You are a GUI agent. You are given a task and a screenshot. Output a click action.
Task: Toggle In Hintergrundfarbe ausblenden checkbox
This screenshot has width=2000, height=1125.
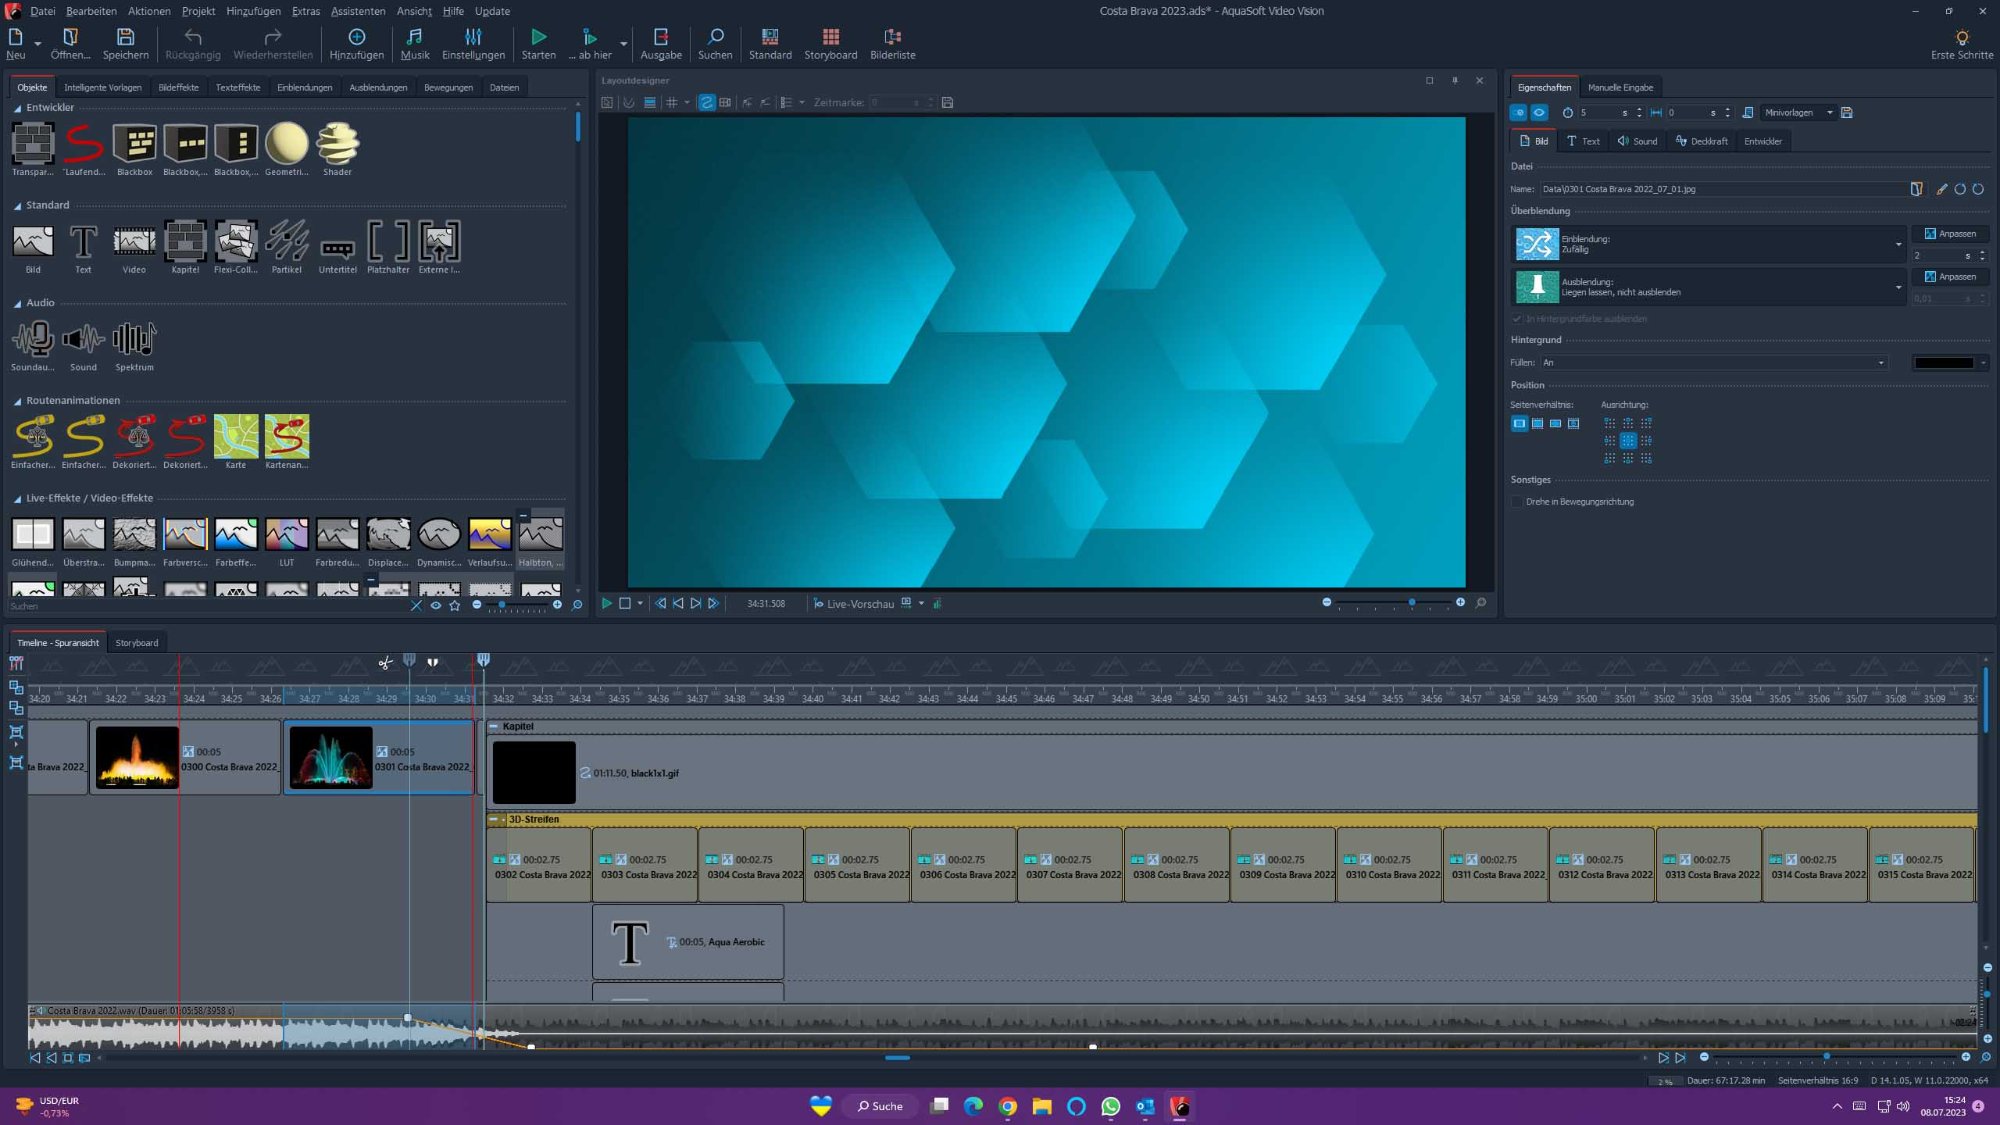(x=1517, y=319)
